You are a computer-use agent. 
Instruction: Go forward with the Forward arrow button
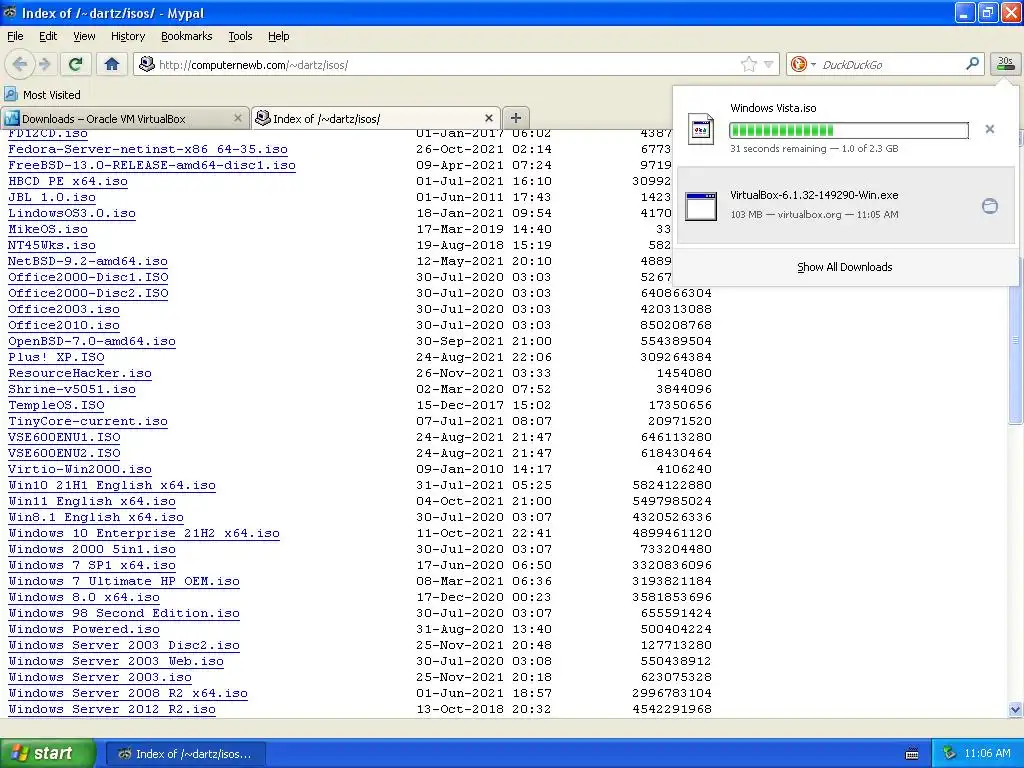[44, 64]
